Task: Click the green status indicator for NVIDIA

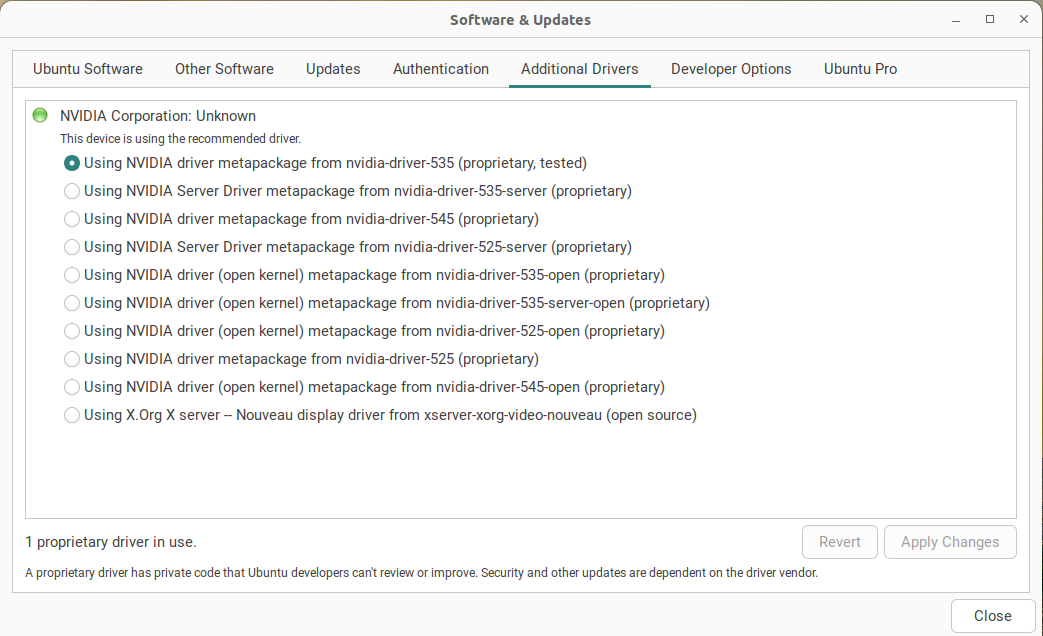Action: 40,115
